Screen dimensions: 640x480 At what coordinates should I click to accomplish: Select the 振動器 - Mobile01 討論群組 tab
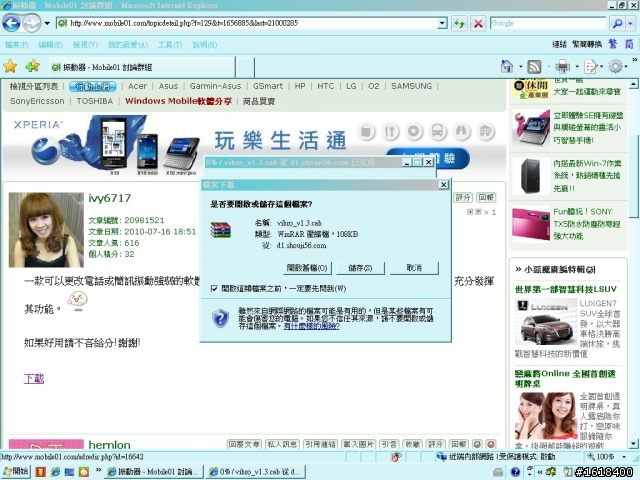point(142,67)
